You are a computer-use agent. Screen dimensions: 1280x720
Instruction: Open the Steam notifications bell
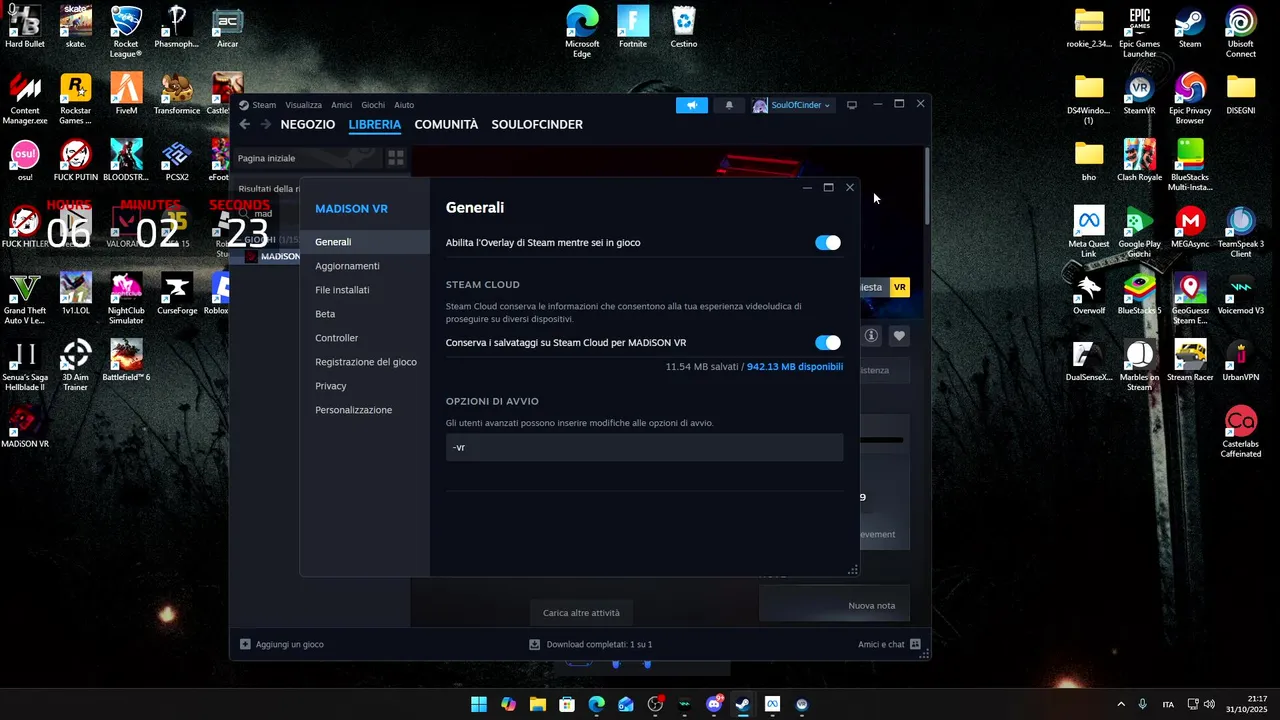point(729,105)
